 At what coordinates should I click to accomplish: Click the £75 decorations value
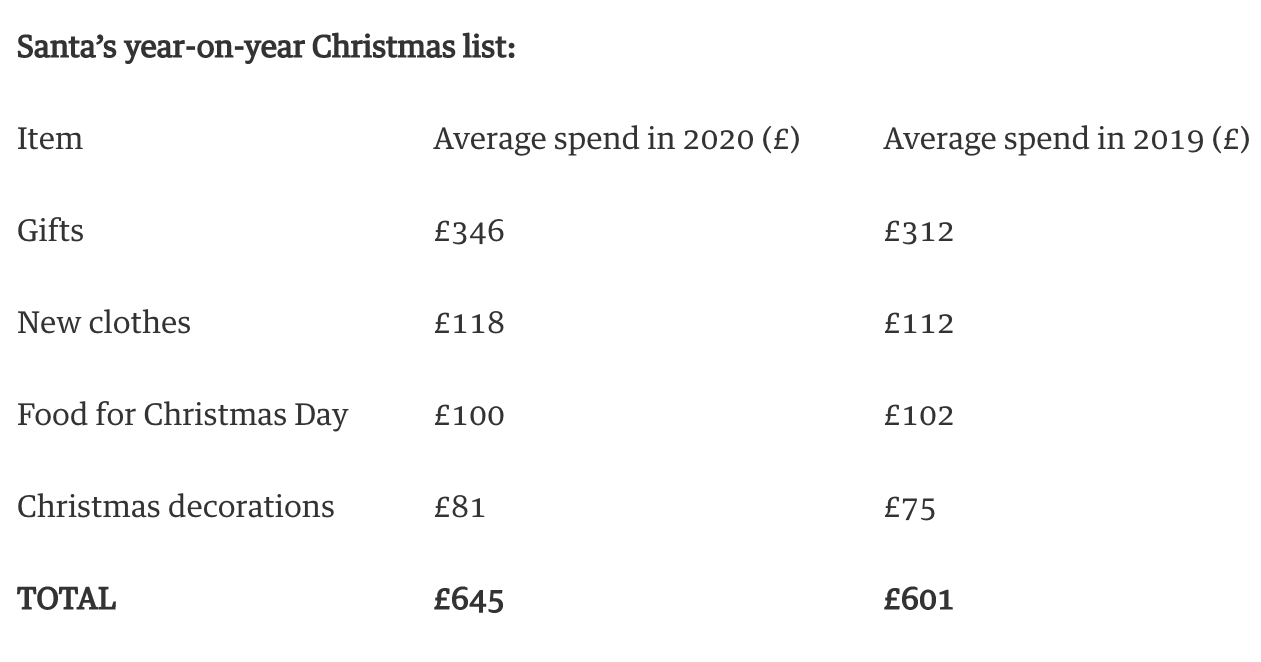point(910,507)
